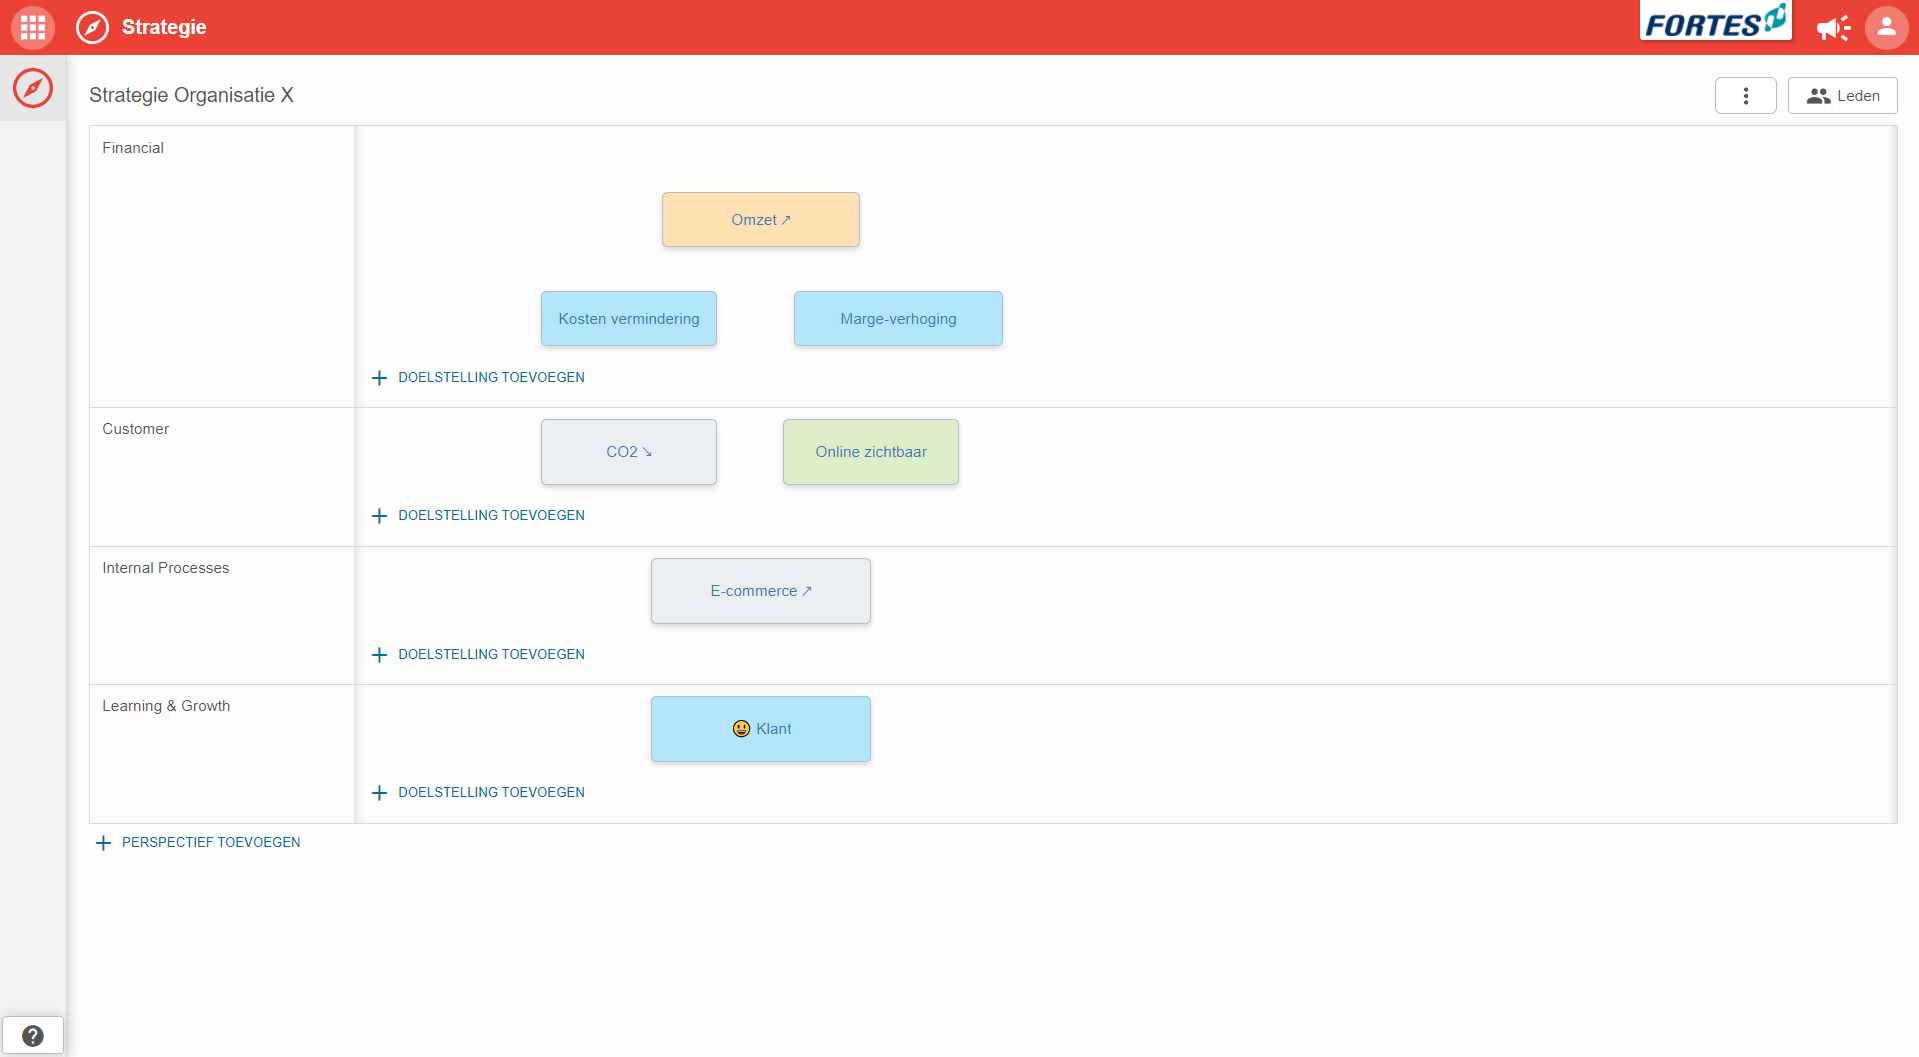Open the announcements megaphone icon

[1833, 28]
